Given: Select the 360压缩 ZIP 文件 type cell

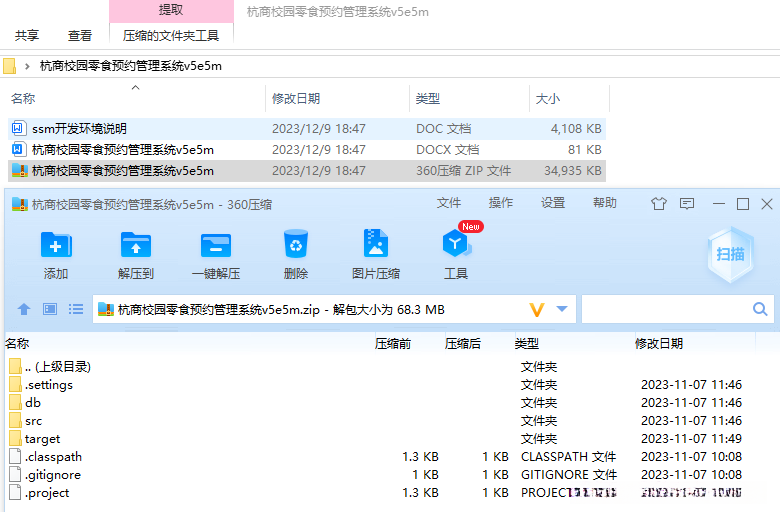Looking at the screenshot, I should (x=463, y=170).
